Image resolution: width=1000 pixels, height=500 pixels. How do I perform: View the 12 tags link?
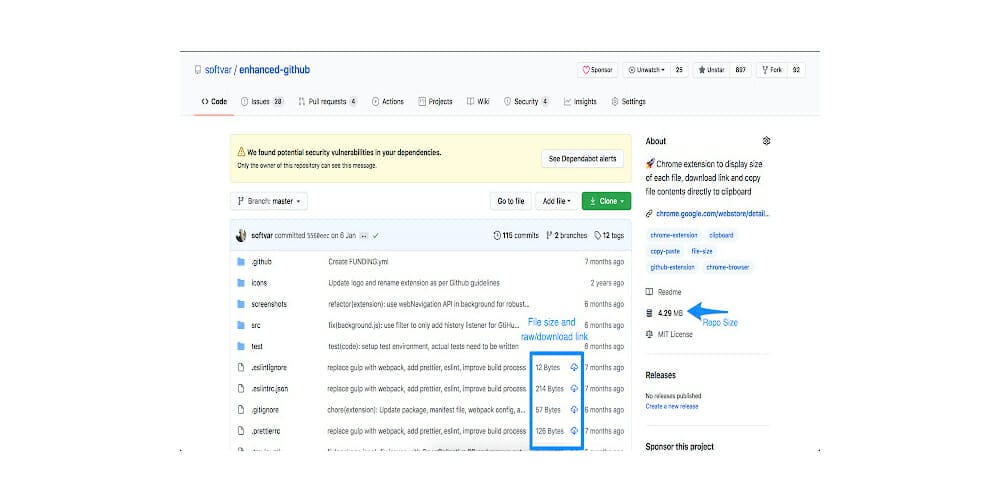pos(609,235)
